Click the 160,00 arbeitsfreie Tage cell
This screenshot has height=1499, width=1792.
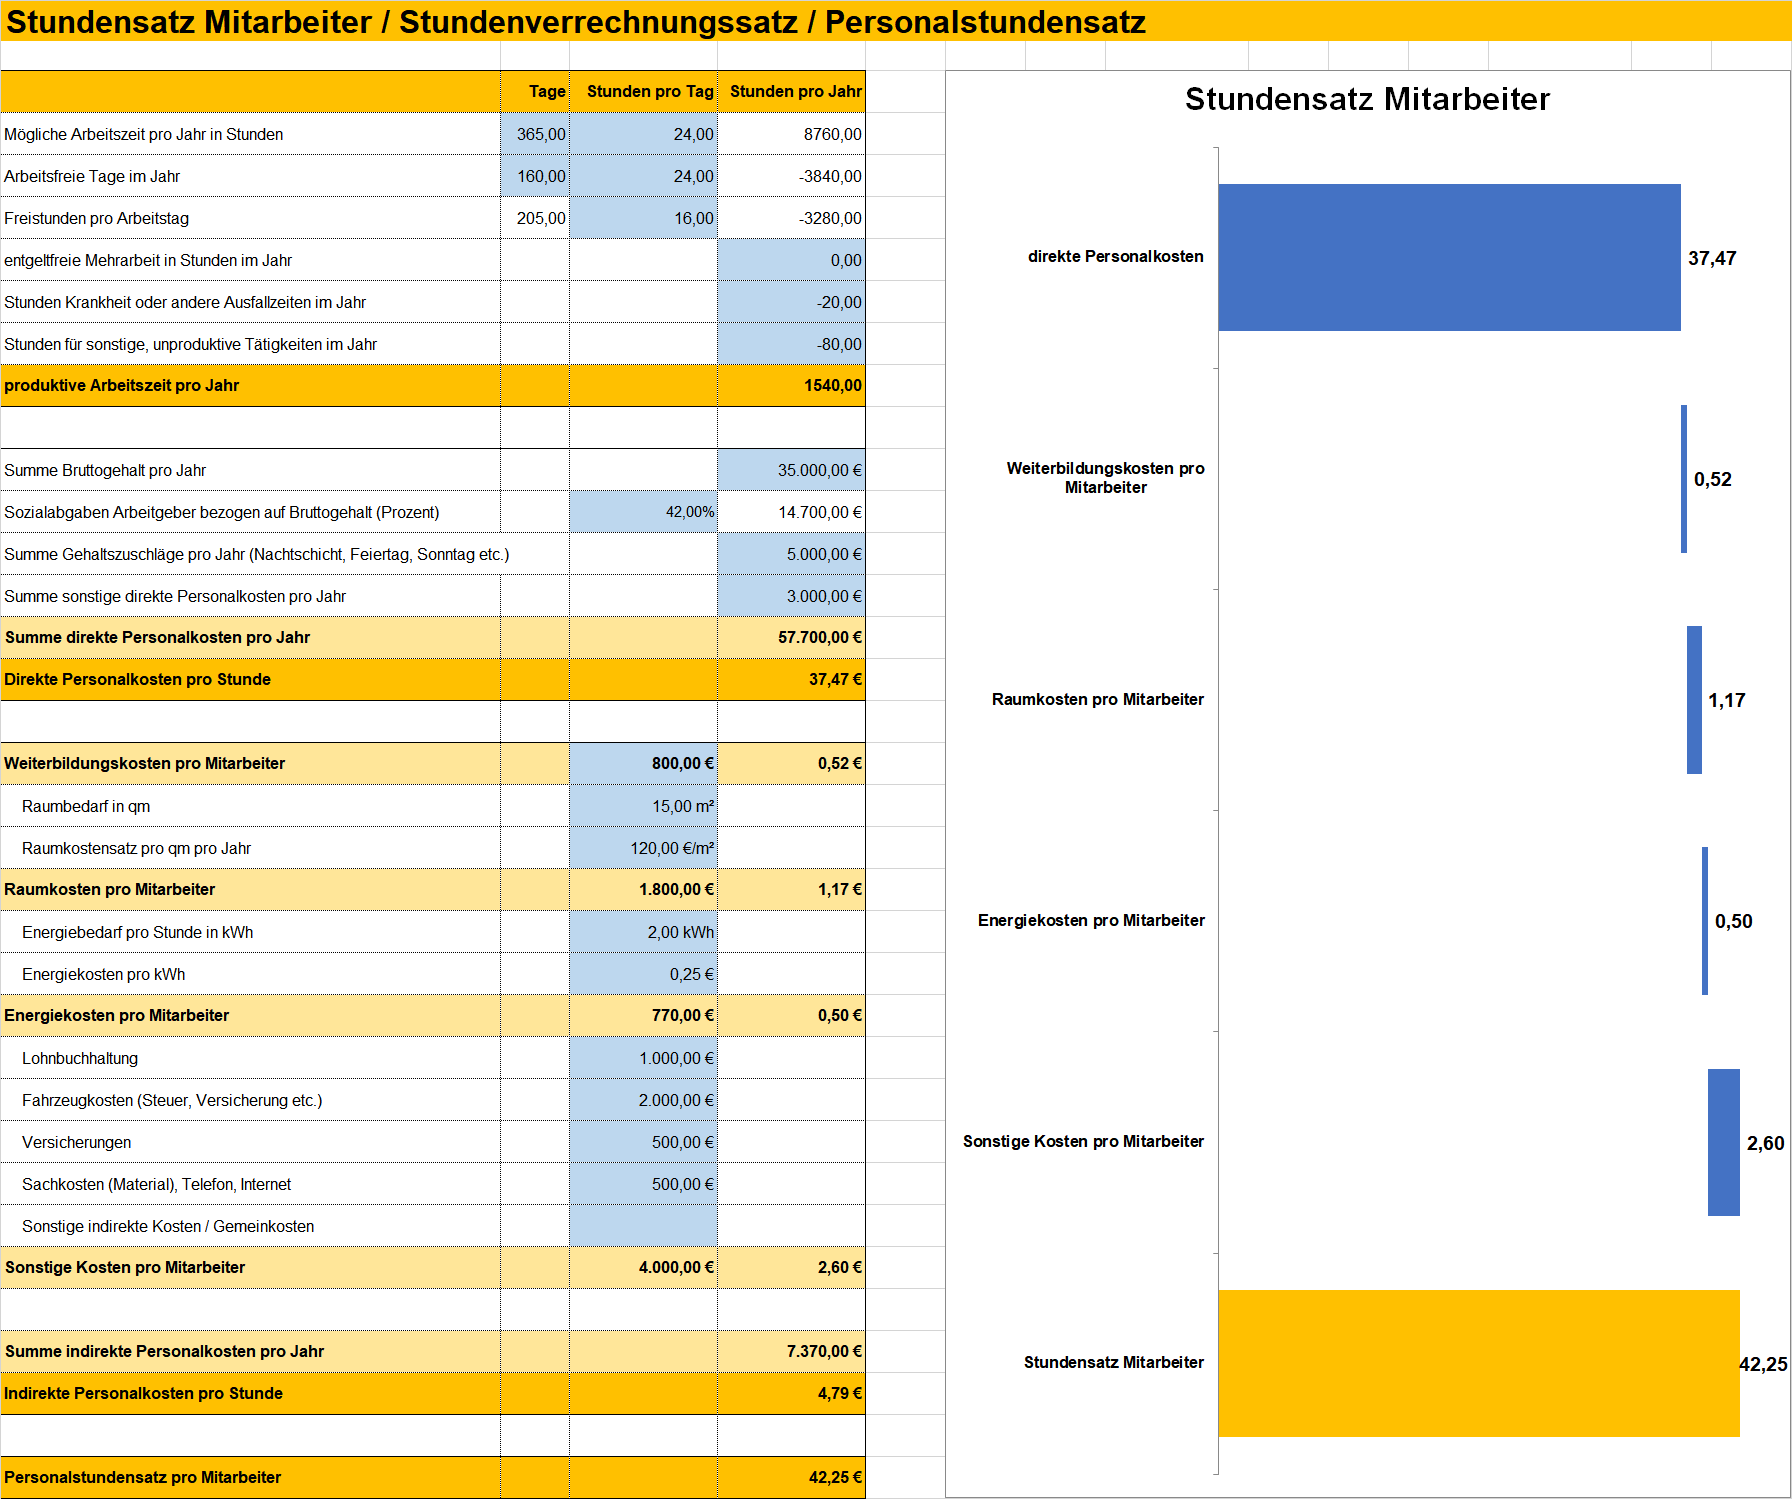tap(535, 176)
